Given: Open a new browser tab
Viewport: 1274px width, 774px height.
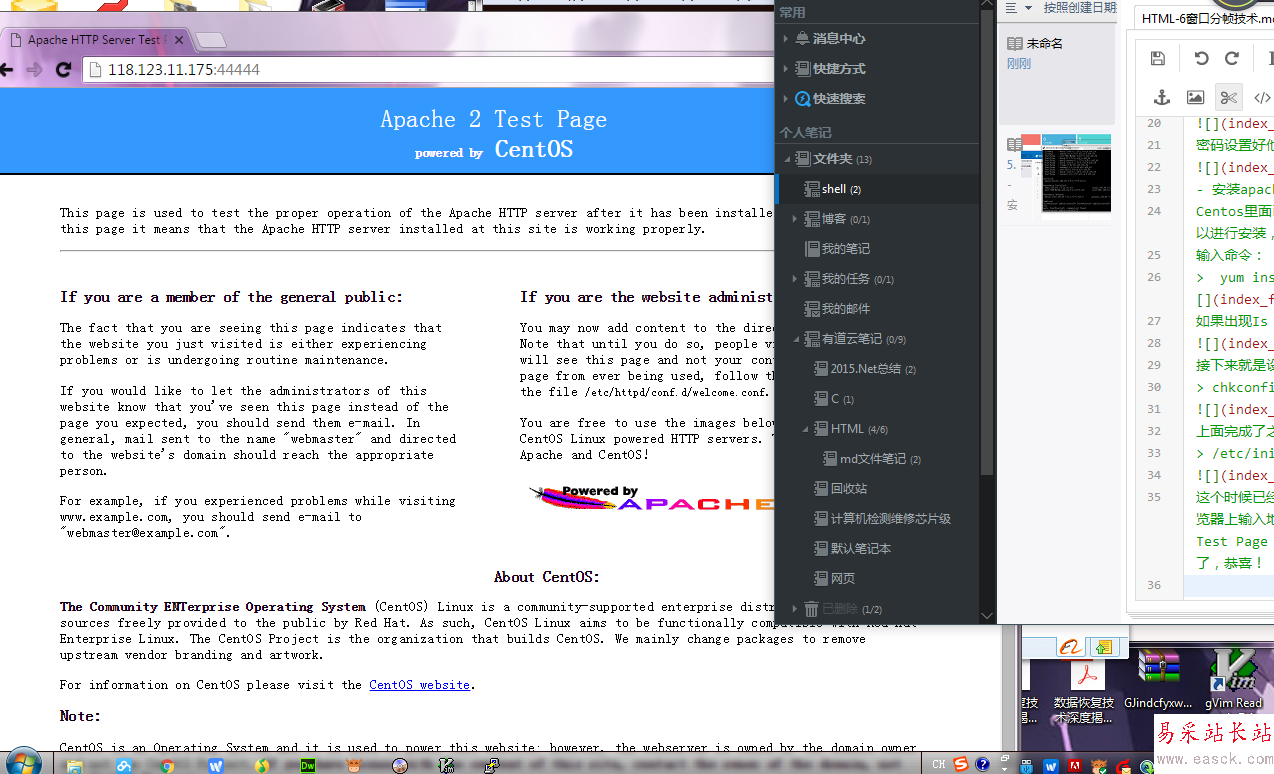Looking at the screenshot, I should pos(210,40).
